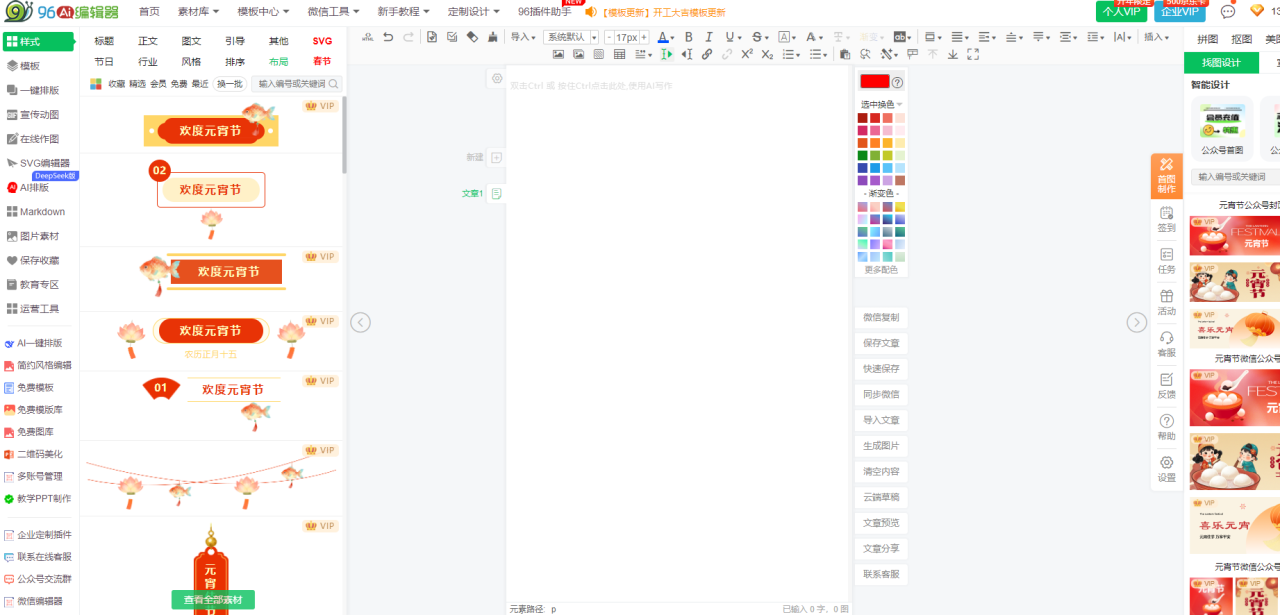Open 设置 gear in the right sidebar
Screen dimensions: 1280x615
pyautogui.click(x=1166, y=469)
